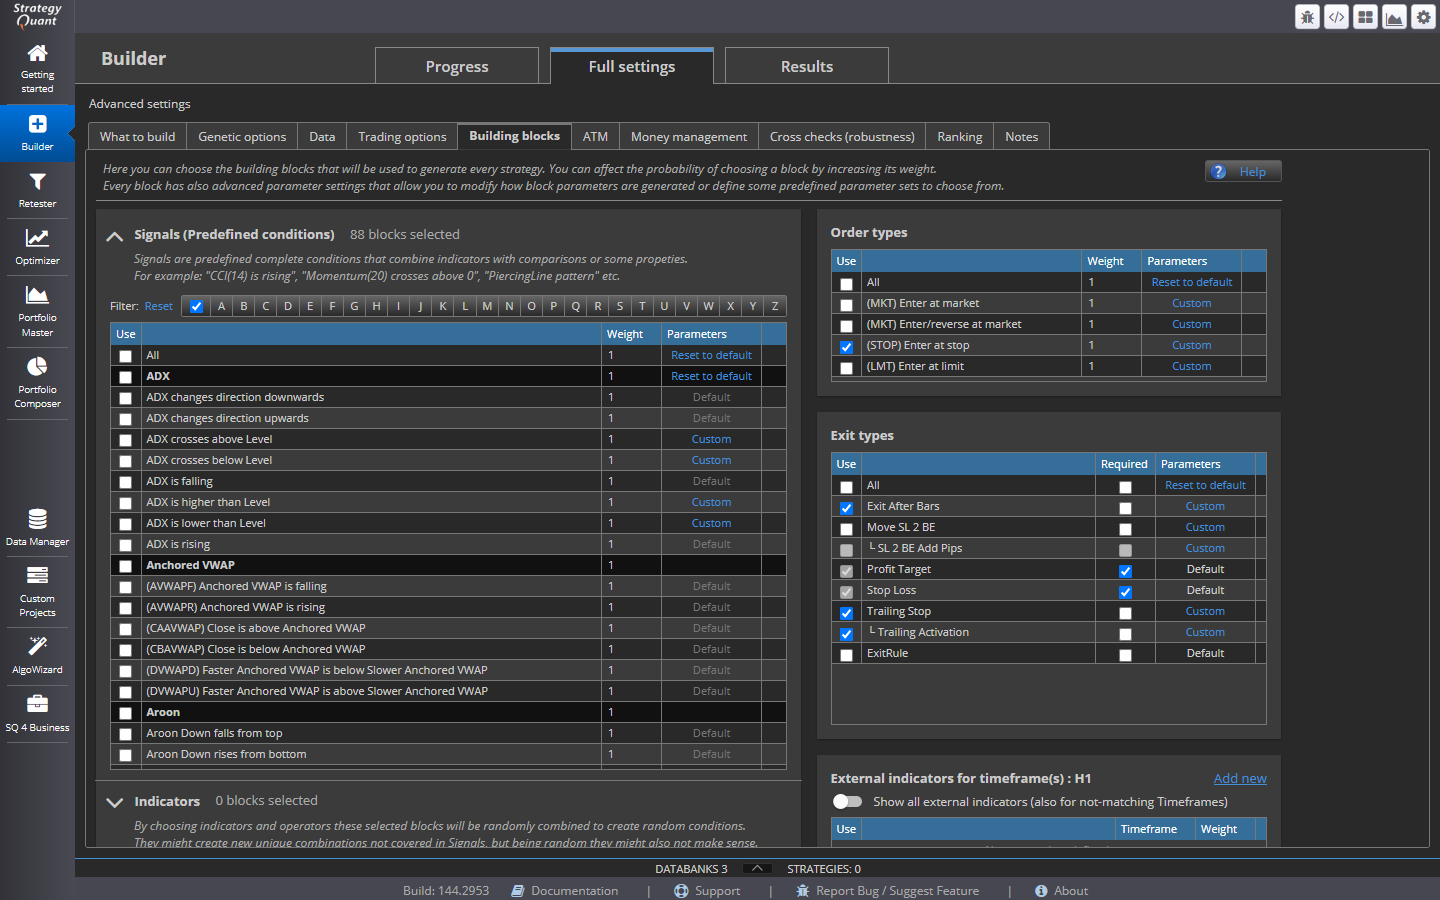Open Portfolio Composer pie icon
Screen dimensions: 1440x900
click(x=37, y=367)
